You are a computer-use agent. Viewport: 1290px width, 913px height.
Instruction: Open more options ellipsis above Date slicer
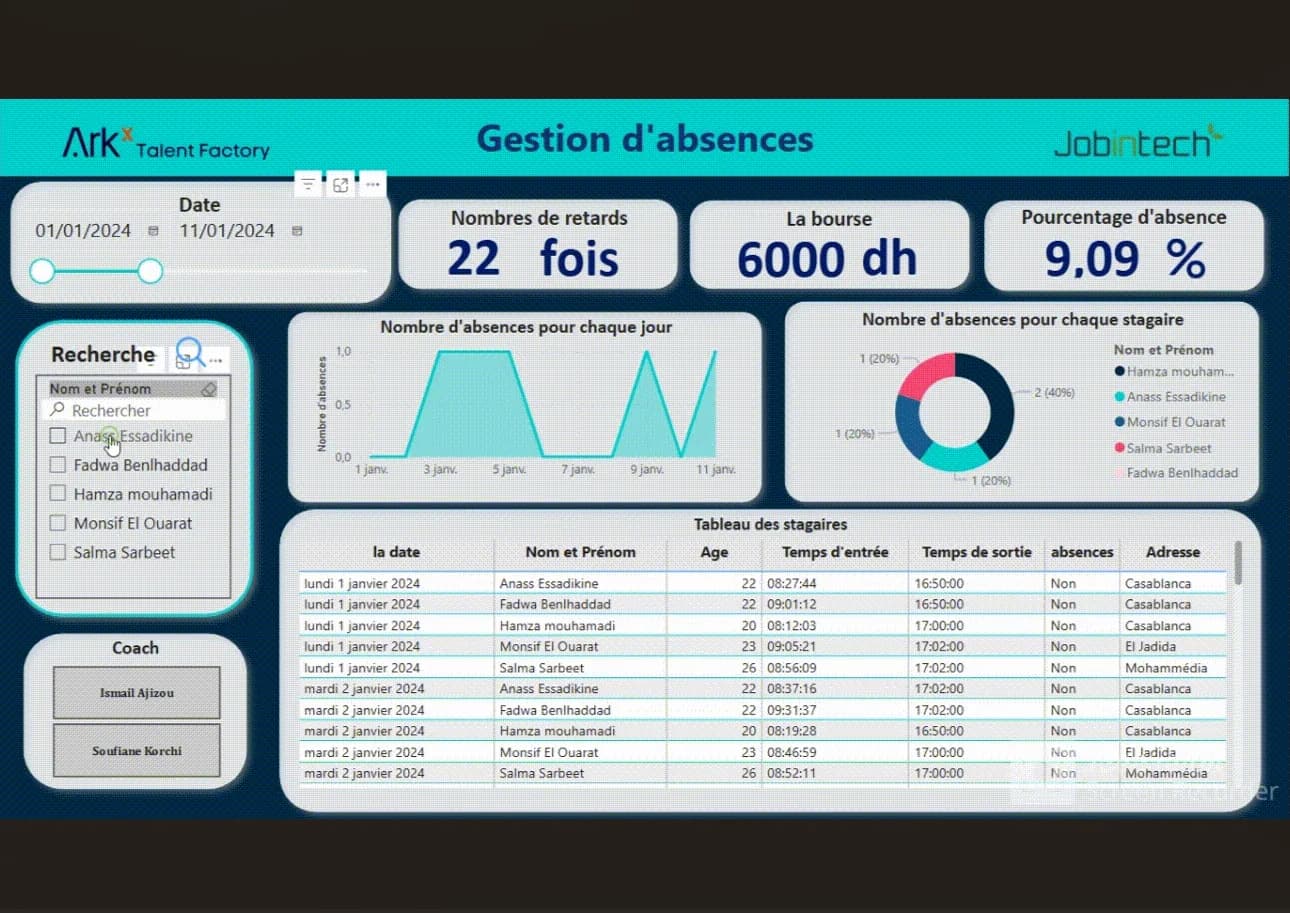point(373,184)
